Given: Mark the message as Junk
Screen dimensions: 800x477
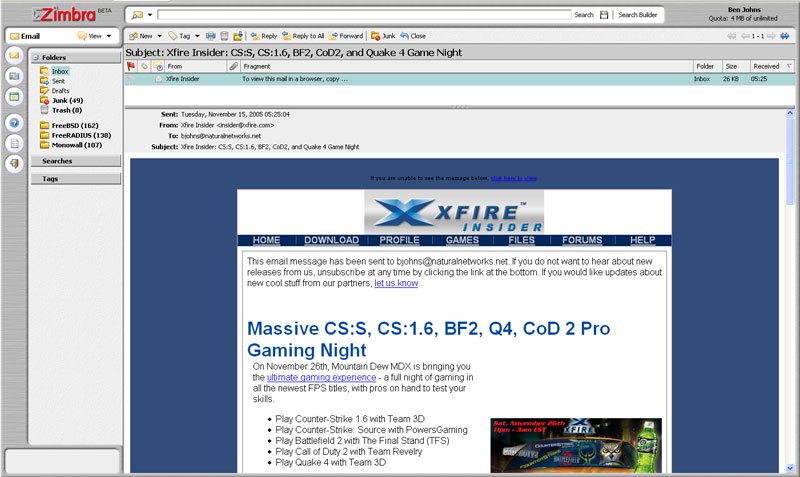Looking at the screenshot, I should coord(383,36).
